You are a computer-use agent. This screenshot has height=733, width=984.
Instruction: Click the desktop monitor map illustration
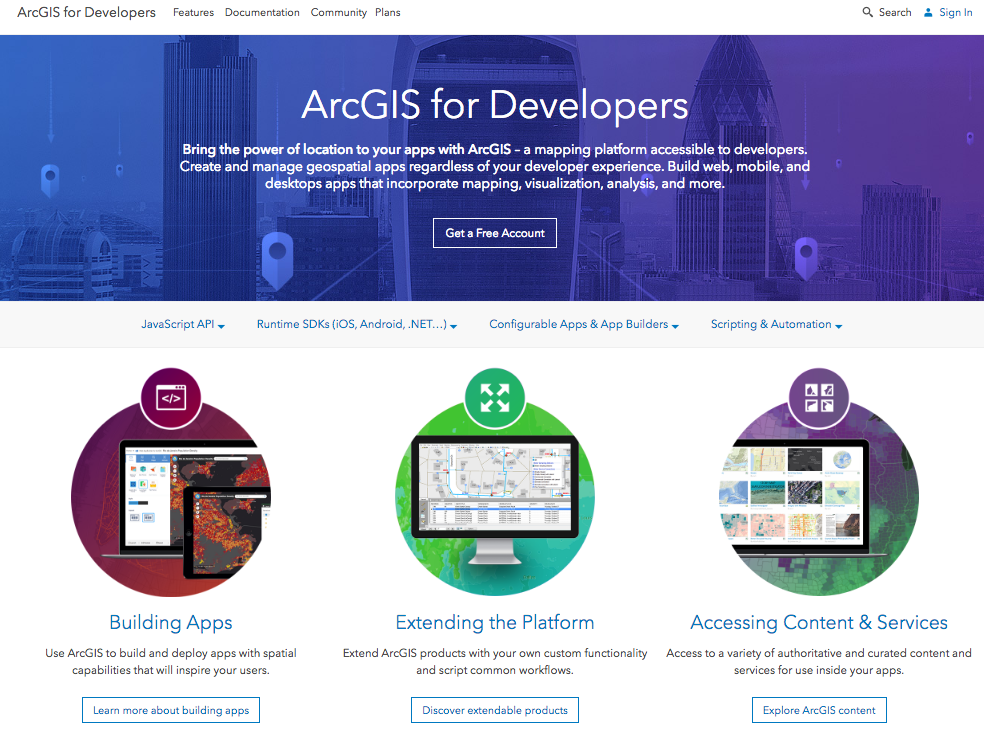[x=495, y=499]
